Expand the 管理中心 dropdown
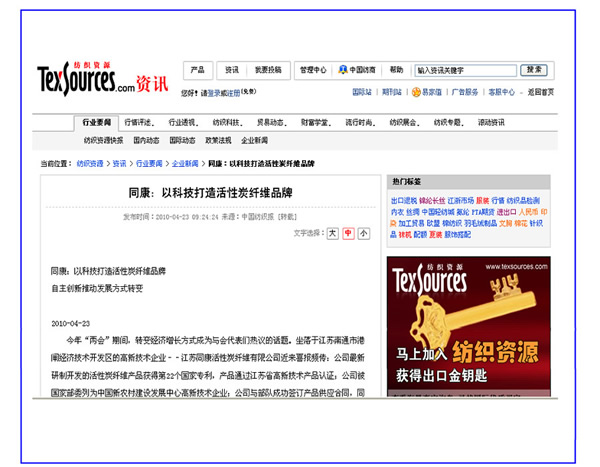The image size is (600, 467). [x=313, y=70]
